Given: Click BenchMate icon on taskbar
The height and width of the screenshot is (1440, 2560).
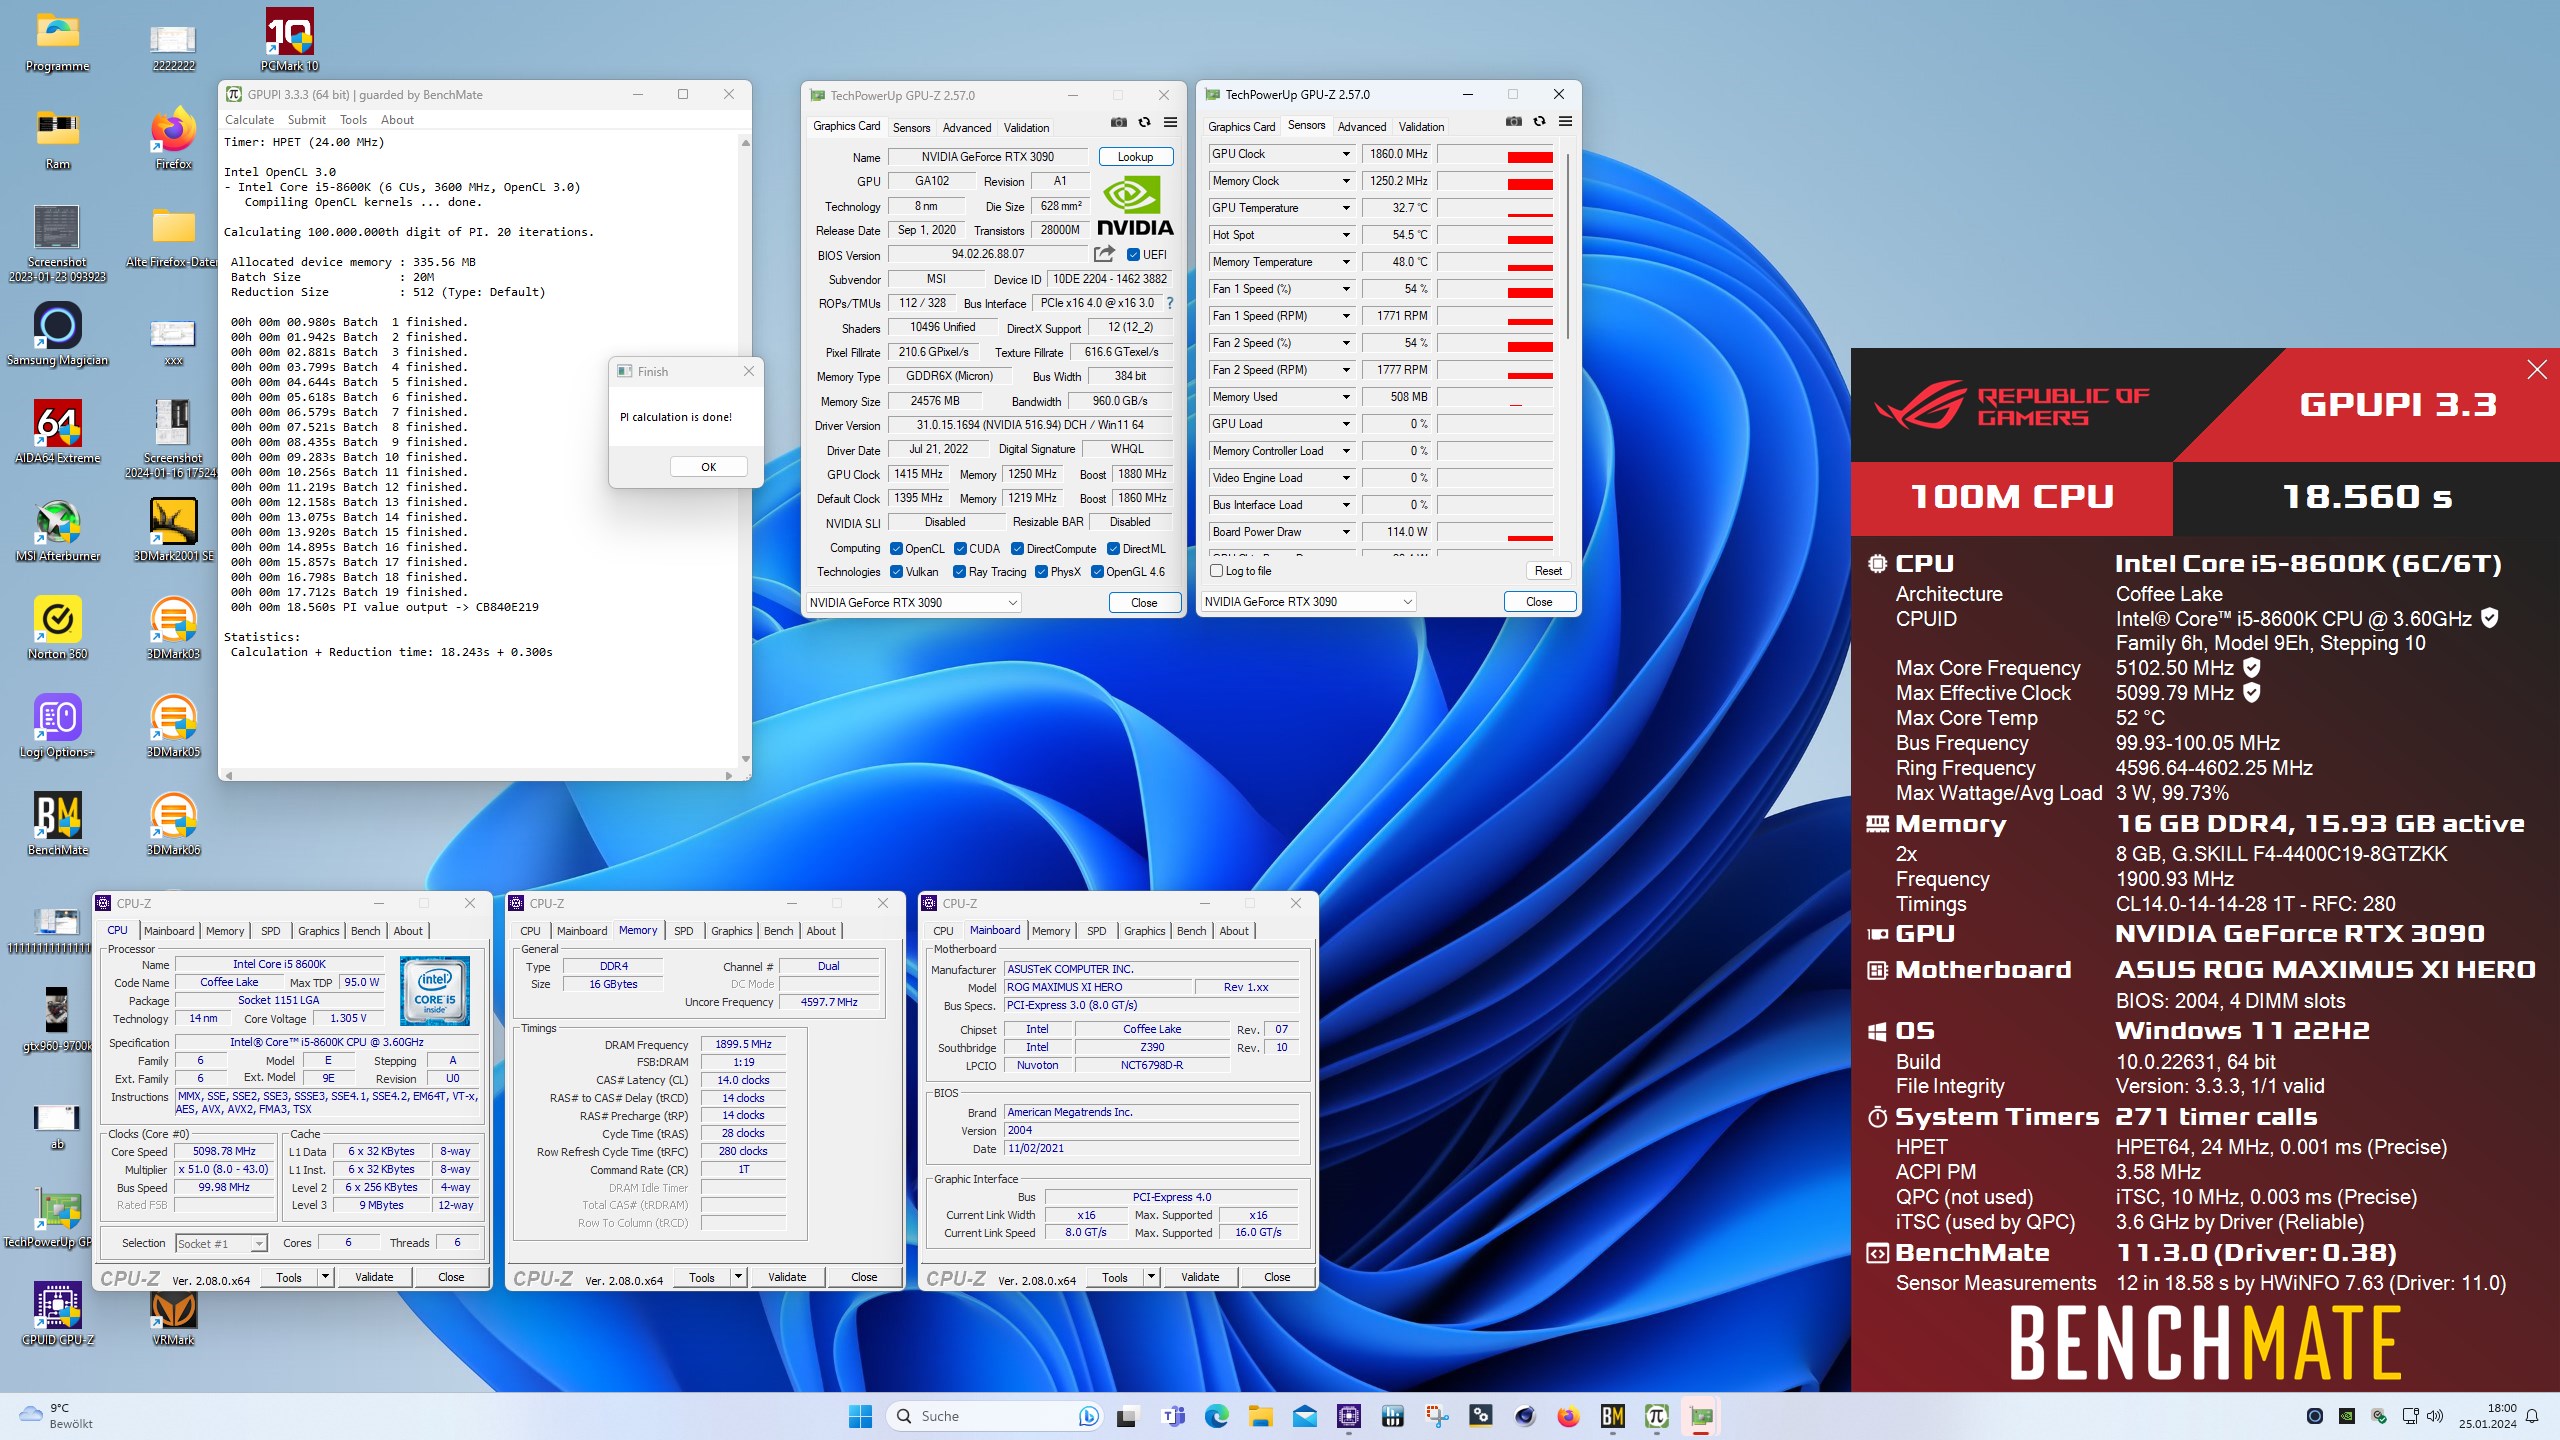Looking at the screenshot, I should (x=1612, y=1416).
